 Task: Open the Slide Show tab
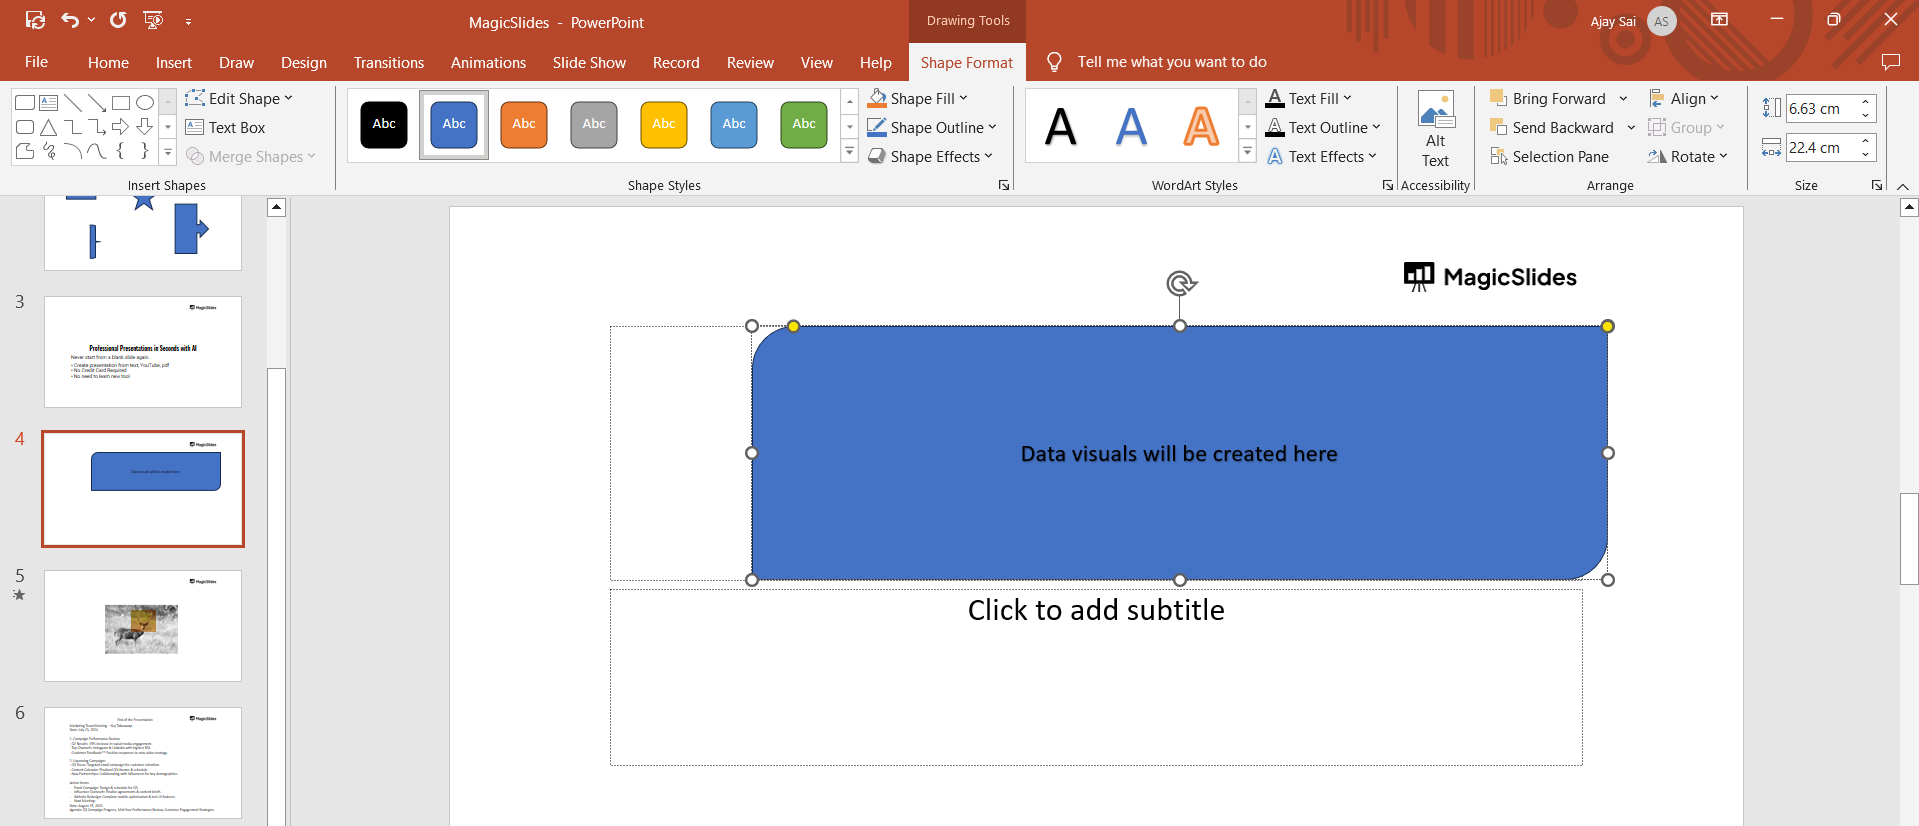pyautogui.click(x=589, y=62)
